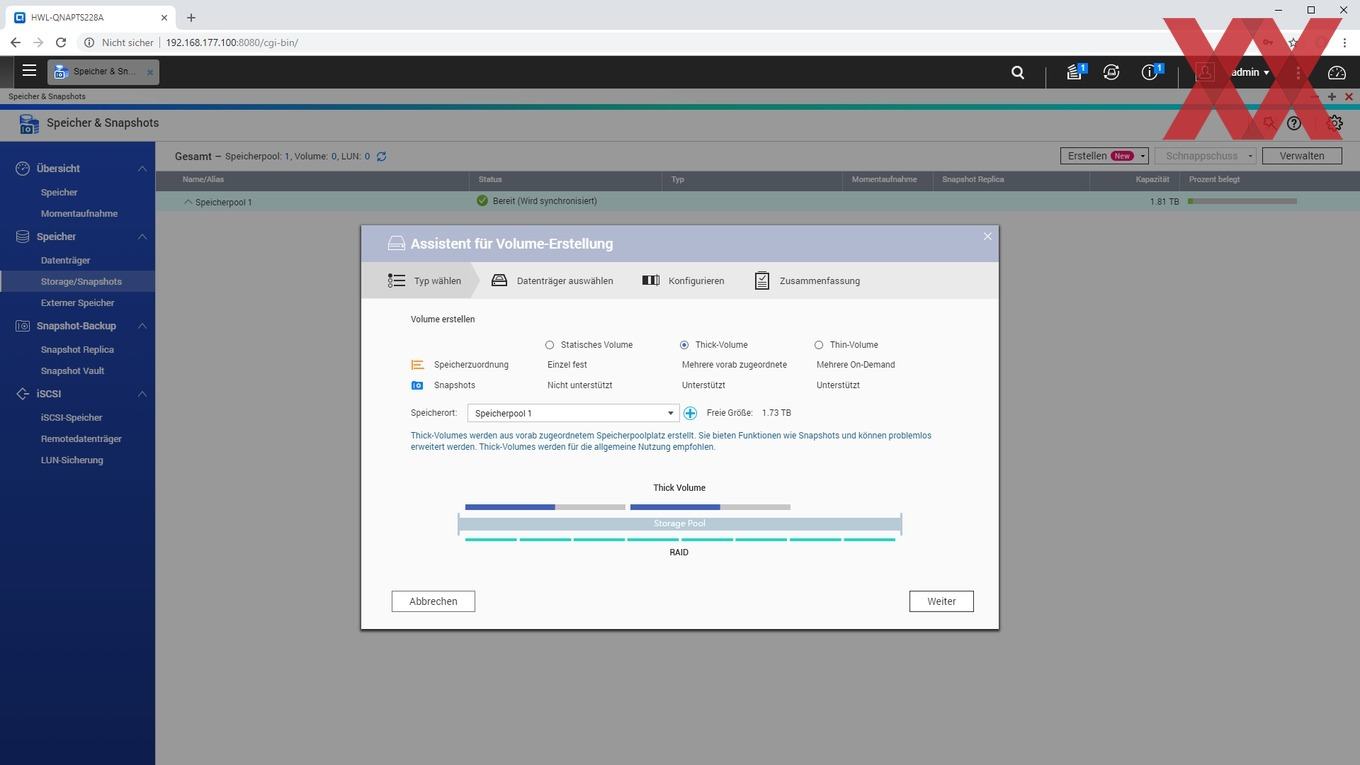Viewport: 1360px width, 765px height.
Task: Collapse the Speicherpool 1 row
Action: [187, 202]
